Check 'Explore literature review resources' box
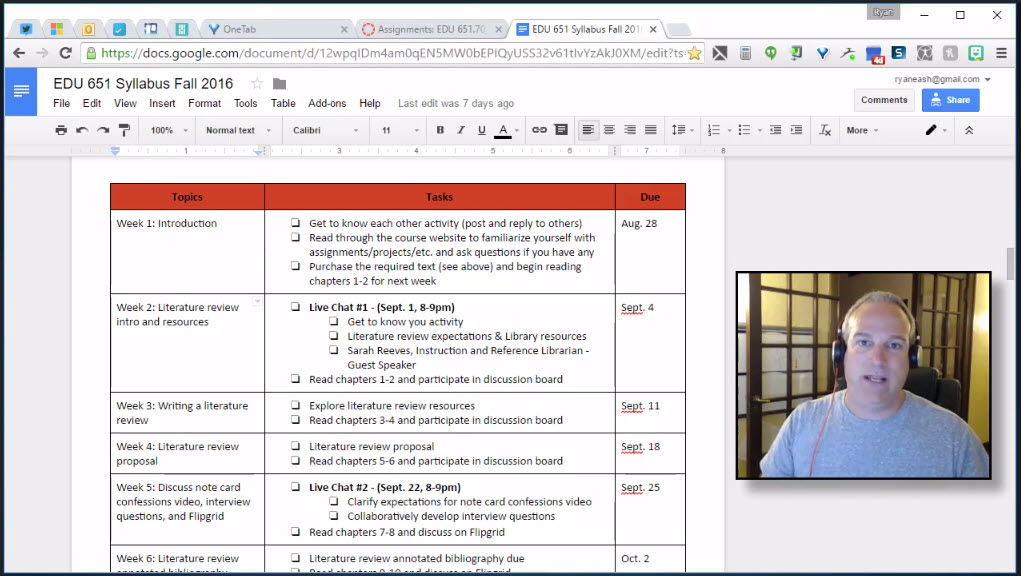The height and width of the screenshot is (576, 1021). tap(296, 405)
